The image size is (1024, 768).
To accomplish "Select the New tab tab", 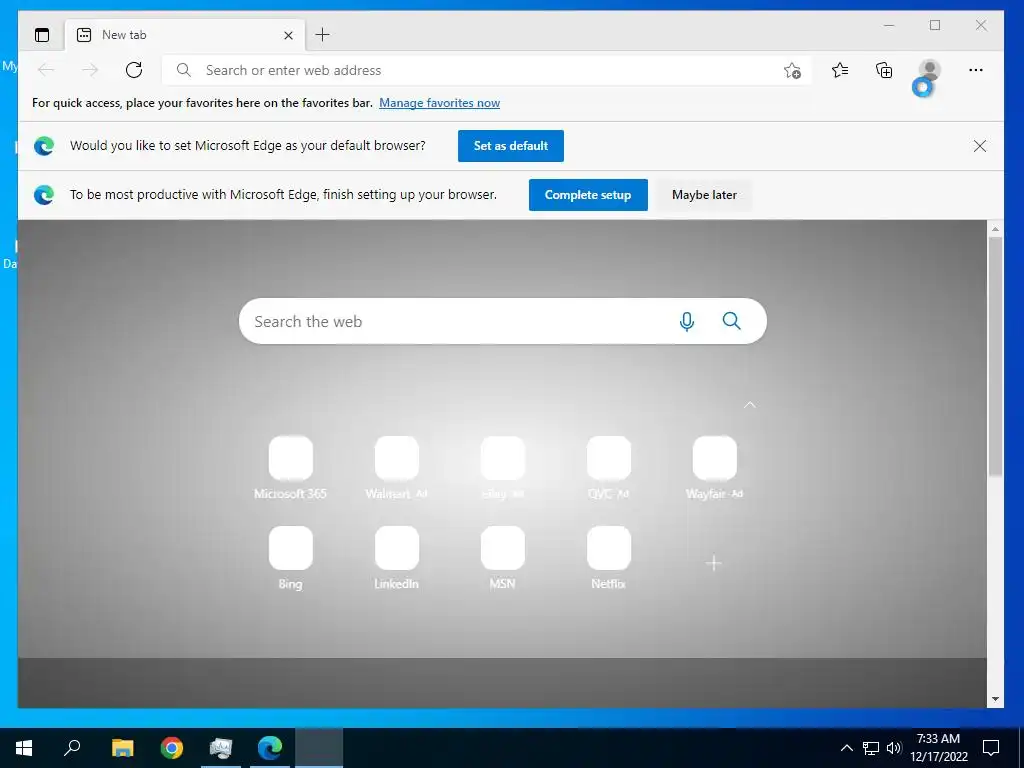I will click(x=185, y=35).
